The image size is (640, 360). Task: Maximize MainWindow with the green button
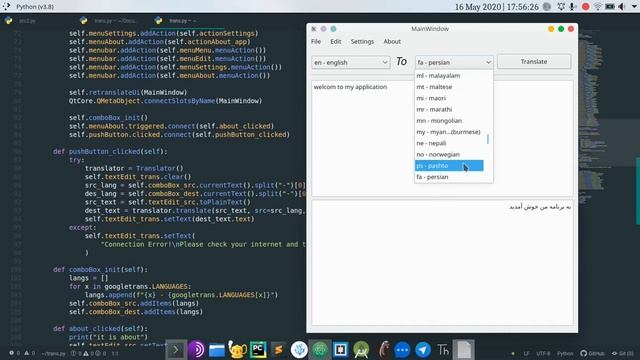point(561,29)
